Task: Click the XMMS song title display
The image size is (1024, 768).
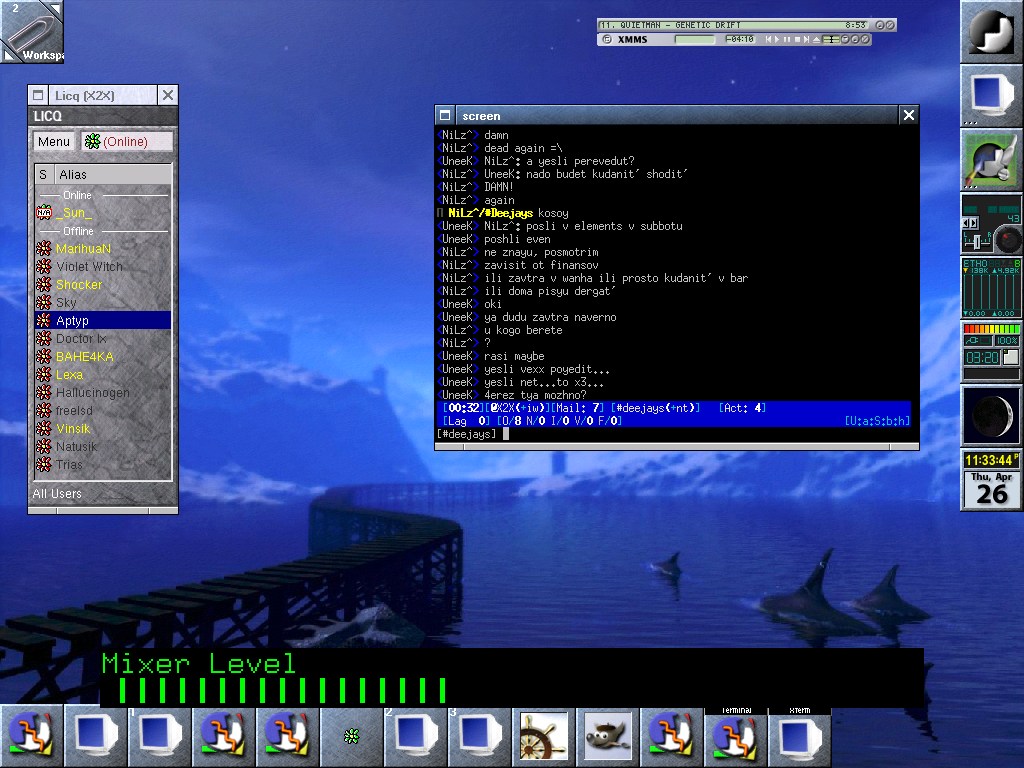Action: 733,25
